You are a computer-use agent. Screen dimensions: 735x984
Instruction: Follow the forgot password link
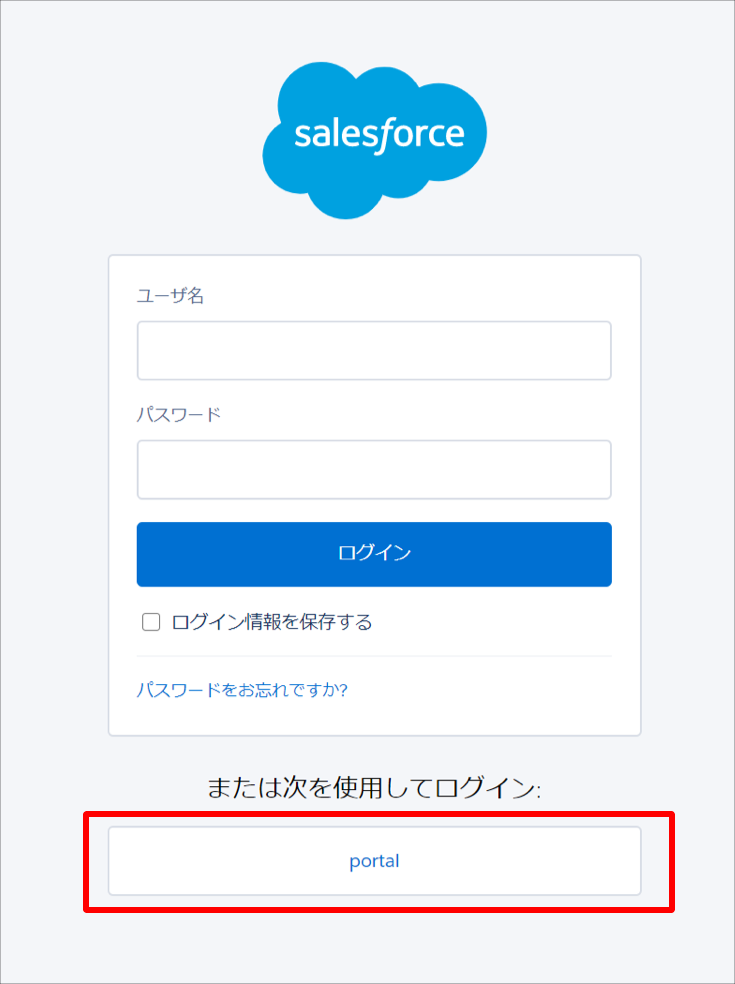click(242, 690)
